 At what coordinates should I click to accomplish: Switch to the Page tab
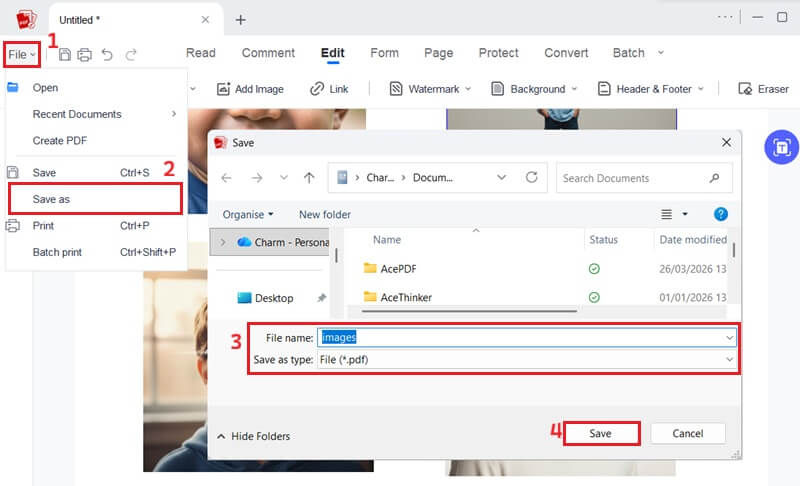439,53
